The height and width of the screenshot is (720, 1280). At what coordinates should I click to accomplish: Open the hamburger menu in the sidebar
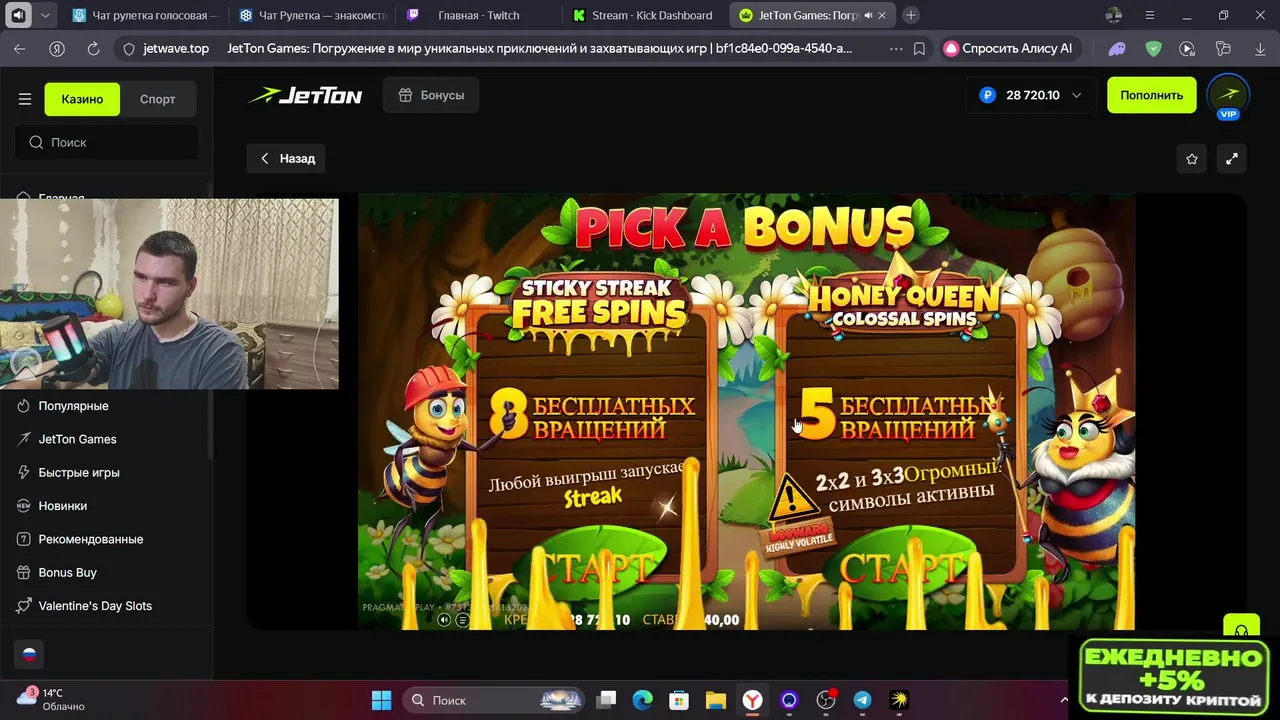(x=25, y=99)
